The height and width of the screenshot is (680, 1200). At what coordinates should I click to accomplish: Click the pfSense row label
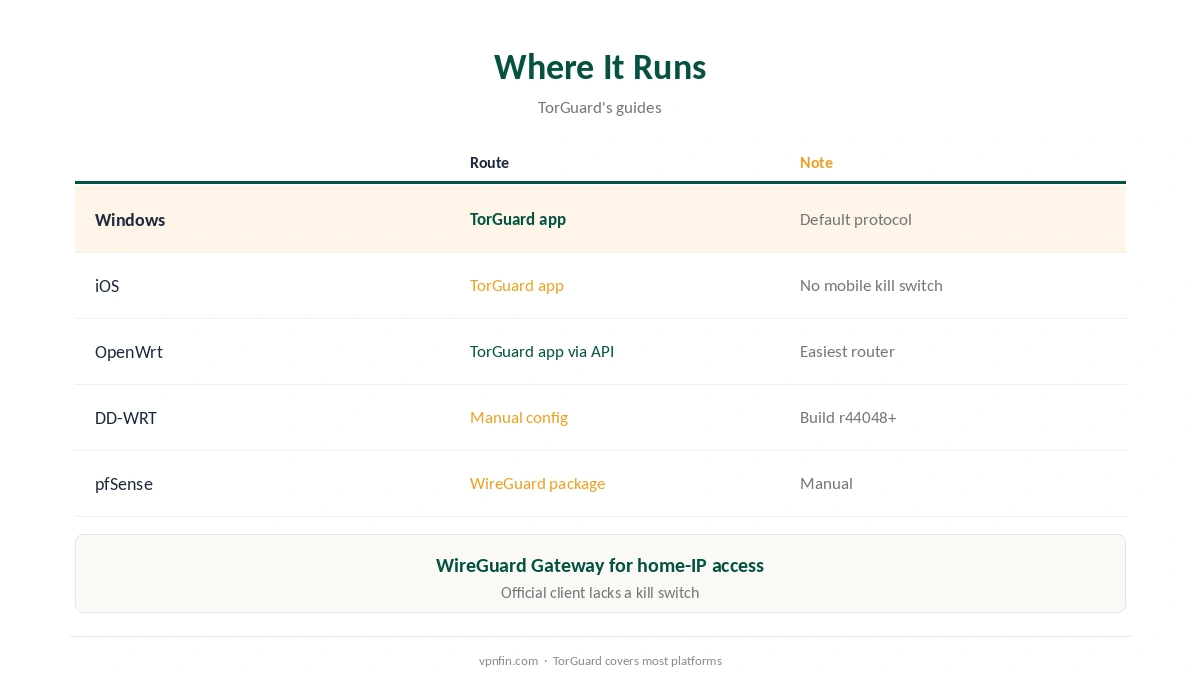[124, 483]
